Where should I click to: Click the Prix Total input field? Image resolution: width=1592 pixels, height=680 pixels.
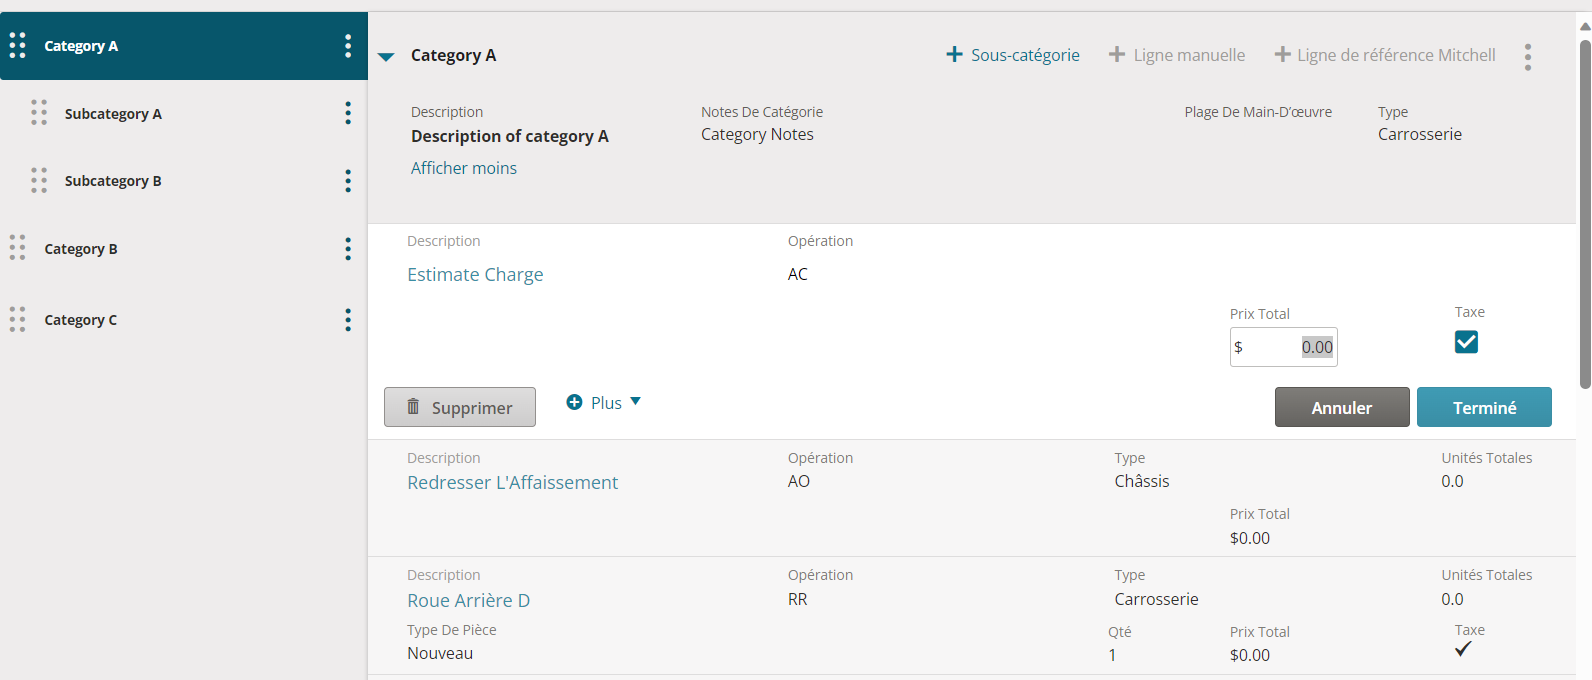click(x=1284, y=347)
